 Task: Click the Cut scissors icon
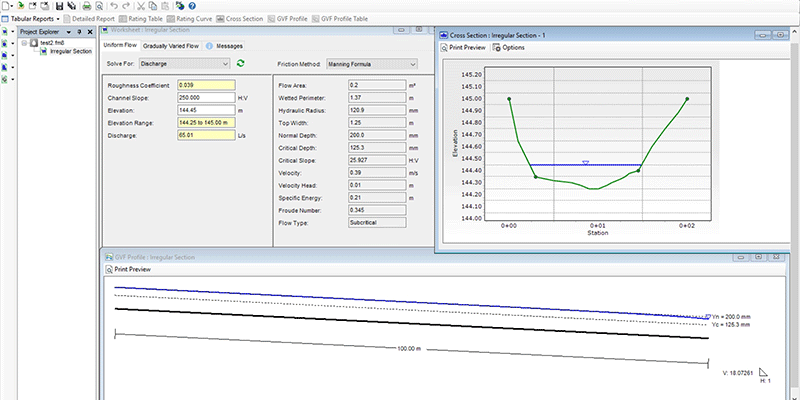(139, 6)
